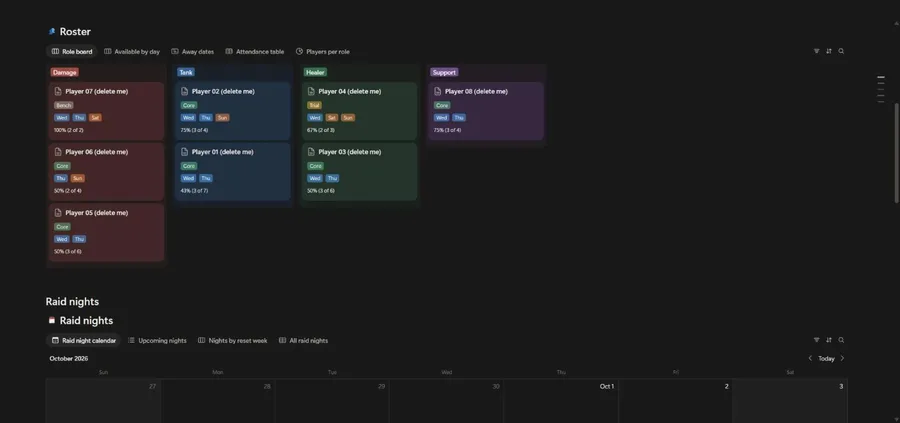The image size is (900, 423).
Task: Click Sat tag on Player 07
Action: click(x=95, y=118)
